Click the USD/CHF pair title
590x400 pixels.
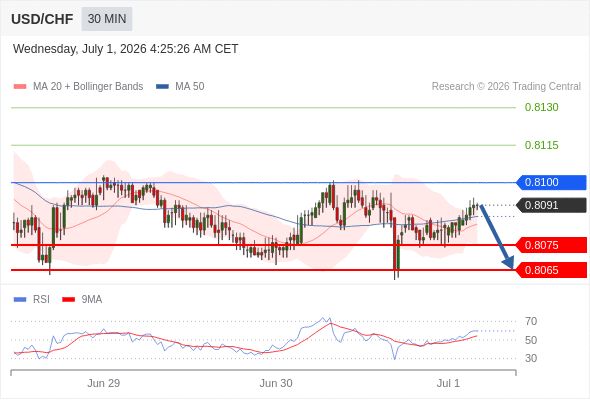(42, 19)
